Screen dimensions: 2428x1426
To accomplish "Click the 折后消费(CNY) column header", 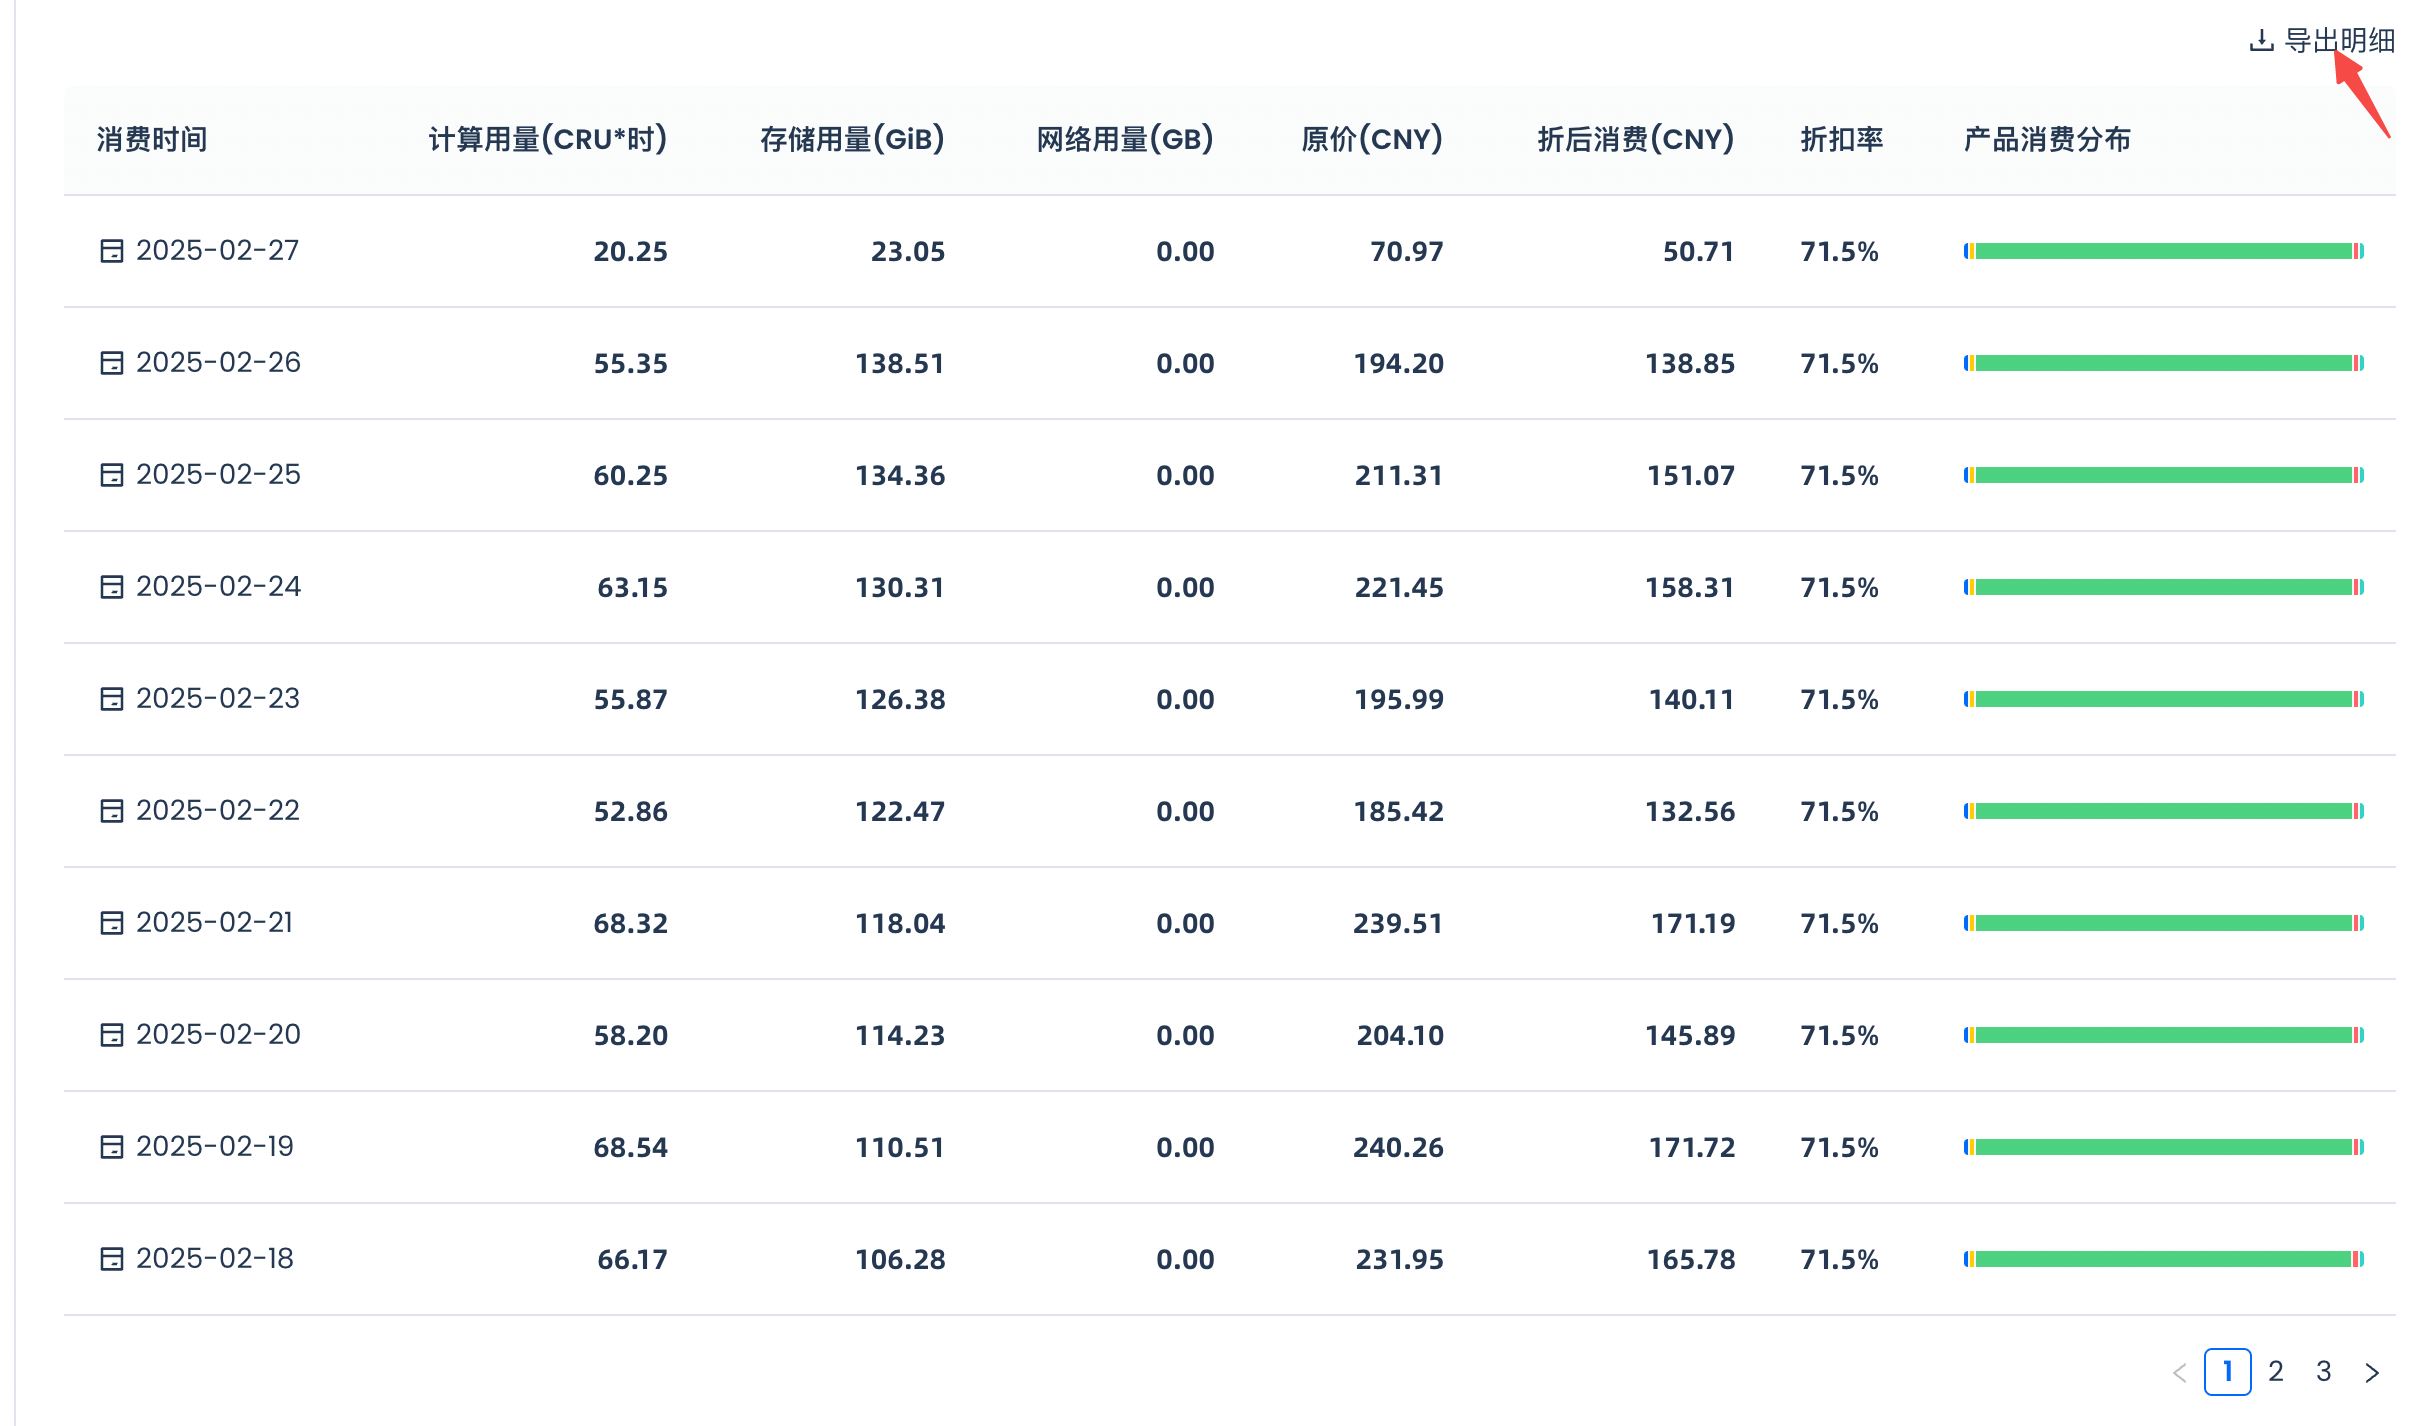I will click(x=1635, y=140).
